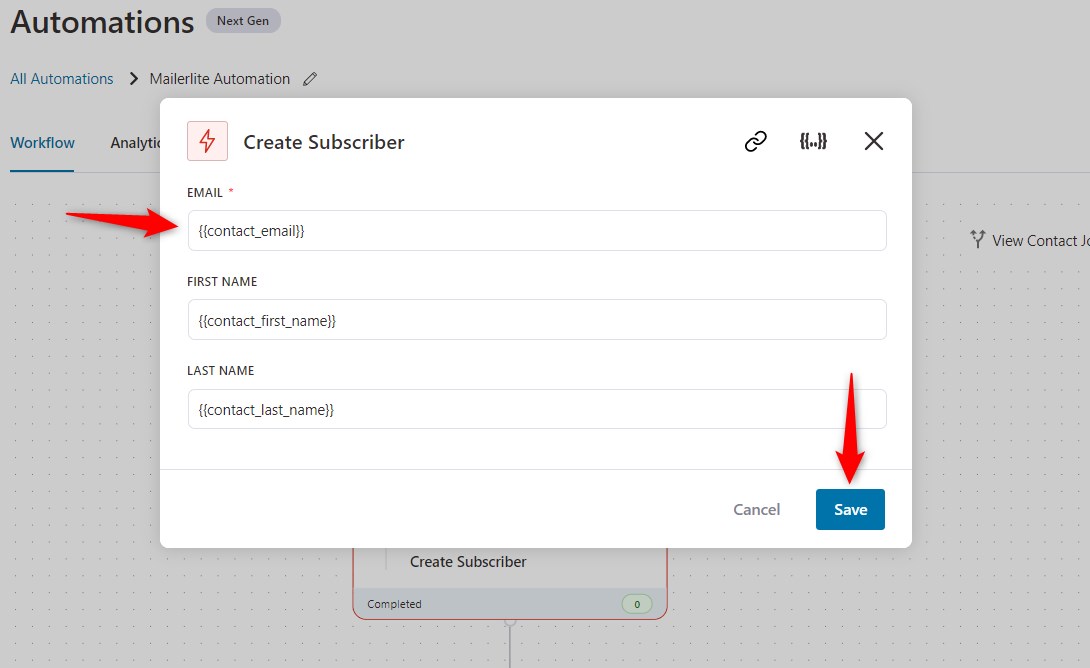The height and width of the screenshot is (668, 1090).
Task: Click the View Contact Journey icon
Action: pyautogui.click(x=977, y=240)
